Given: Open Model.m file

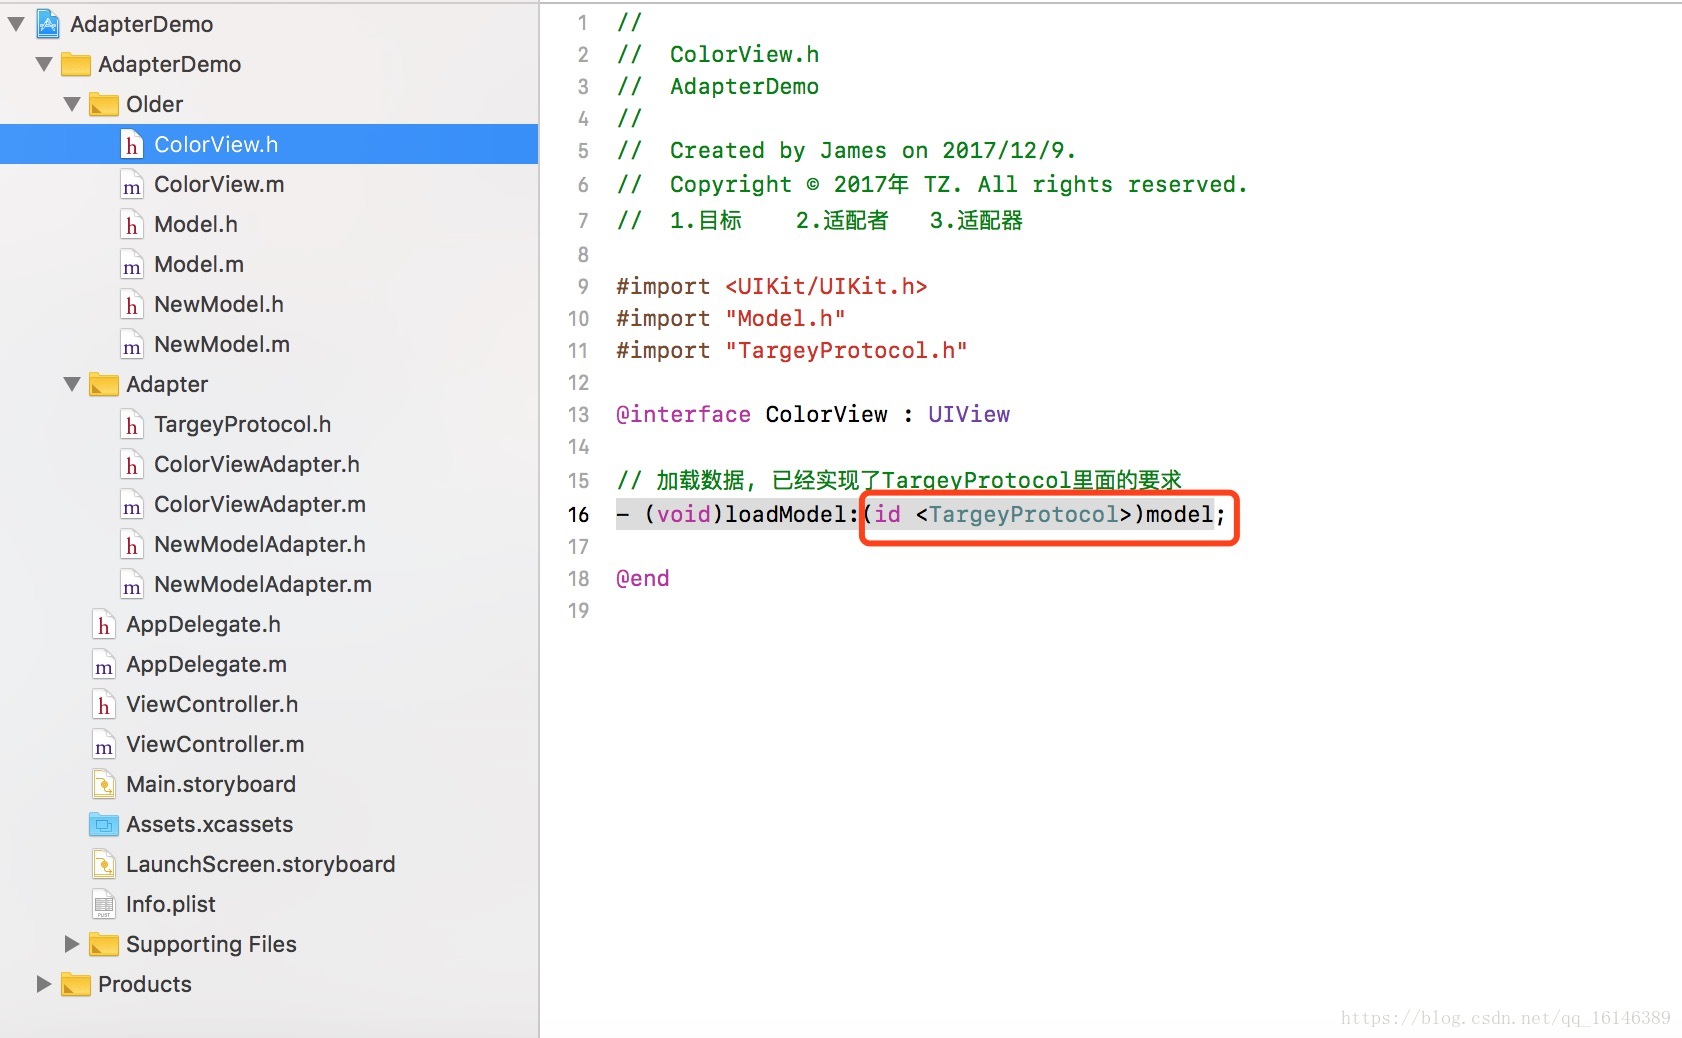Looking at the screenshot, I should [x=199, y=264].
